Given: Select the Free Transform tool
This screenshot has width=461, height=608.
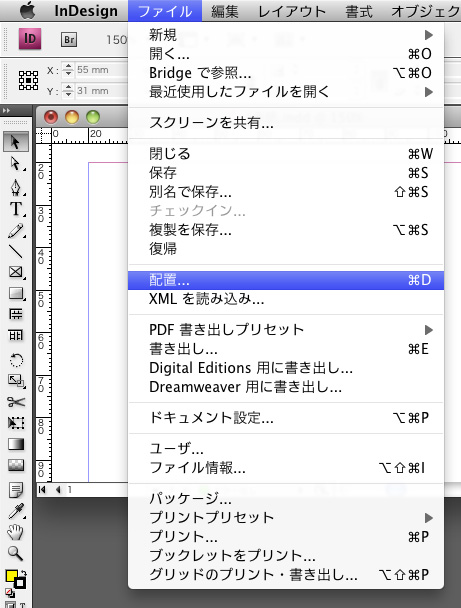Looking at the screenshot, I should coord(16,423).
